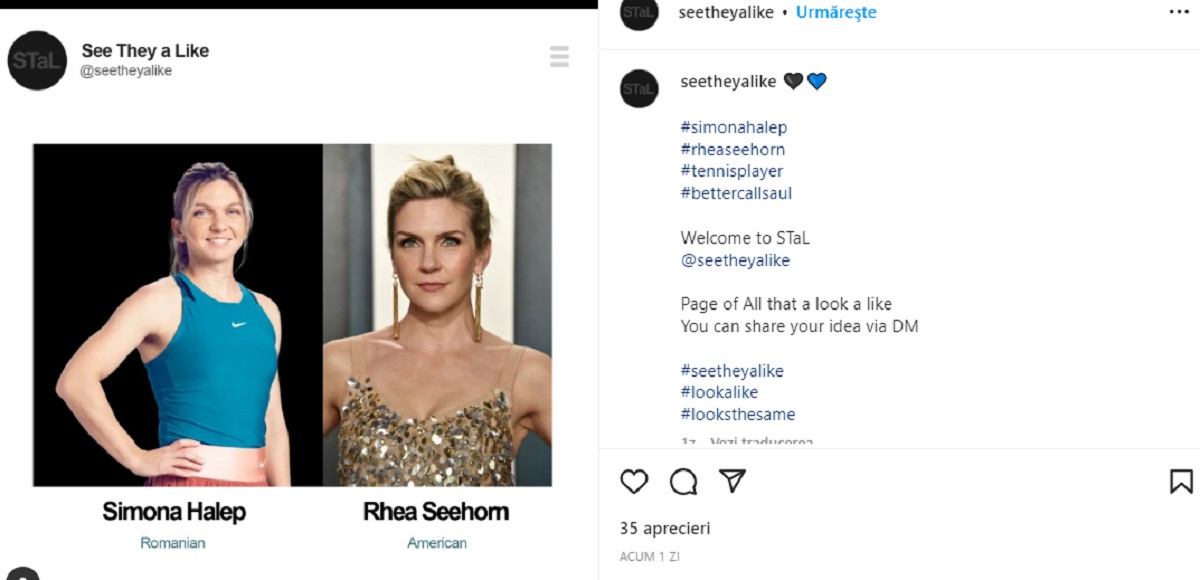This screenshot has width=1200, height=580.
Task: Open the #simonahalep hashtag
Action: pos(733,127)
